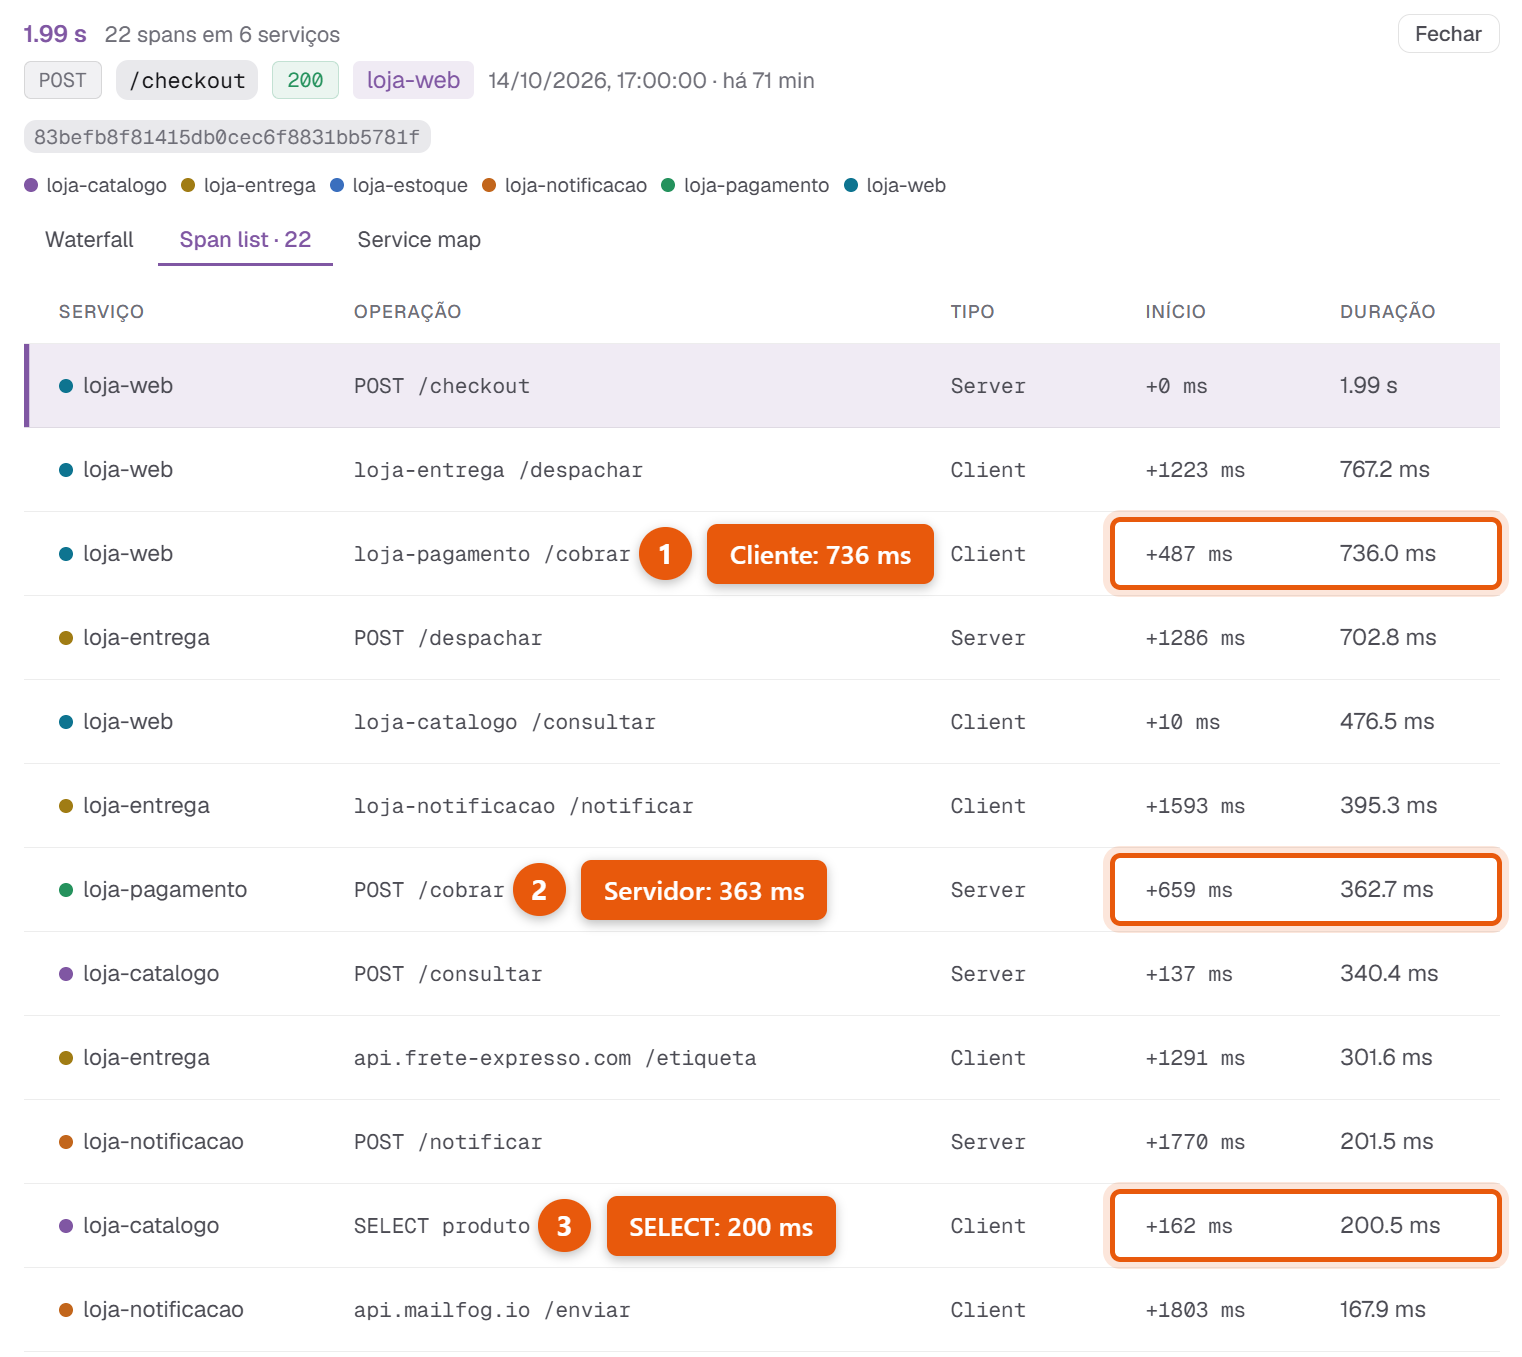The height and width of the screenshot is (1357, 1522).
Task: Click the 476.5 ms duration cell
Action: (1386, 722)
